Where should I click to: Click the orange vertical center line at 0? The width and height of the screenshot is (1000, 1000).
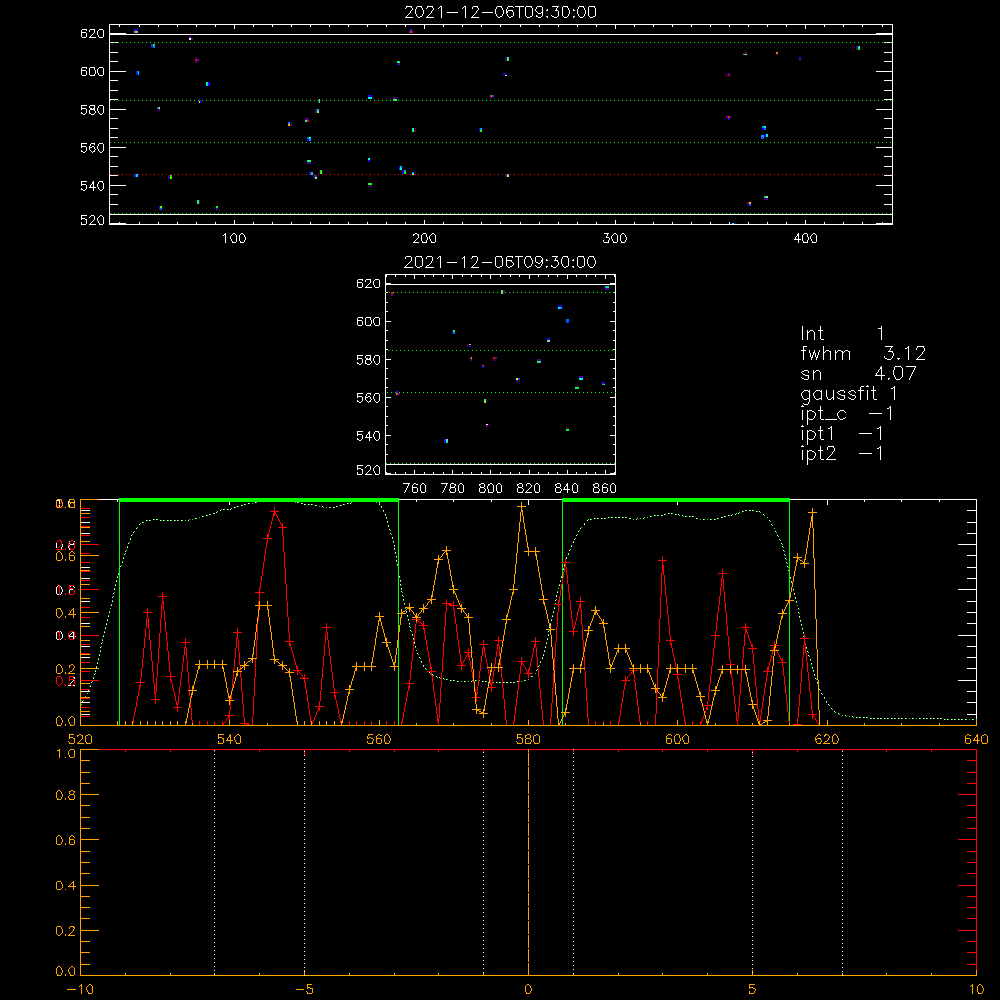[528, 862]
